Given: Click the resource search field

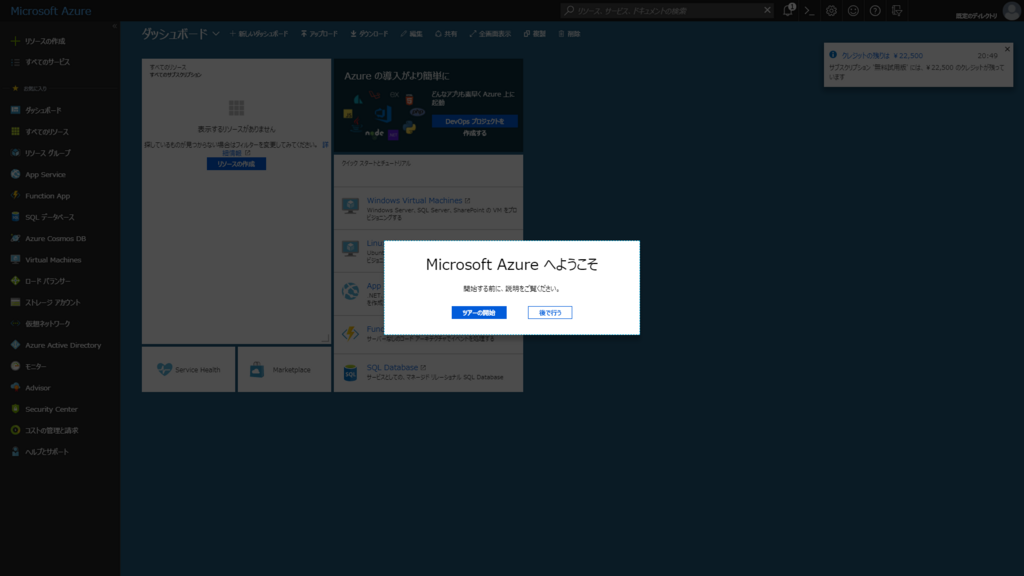Looking at the screenshot, I should pos(667,10).
